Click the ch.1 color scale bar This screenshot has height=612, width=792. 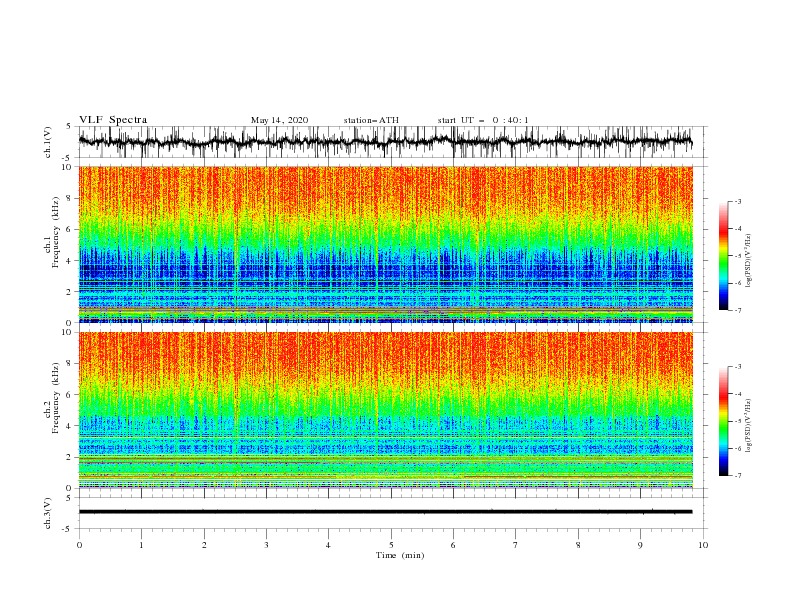tap(723, 256)
